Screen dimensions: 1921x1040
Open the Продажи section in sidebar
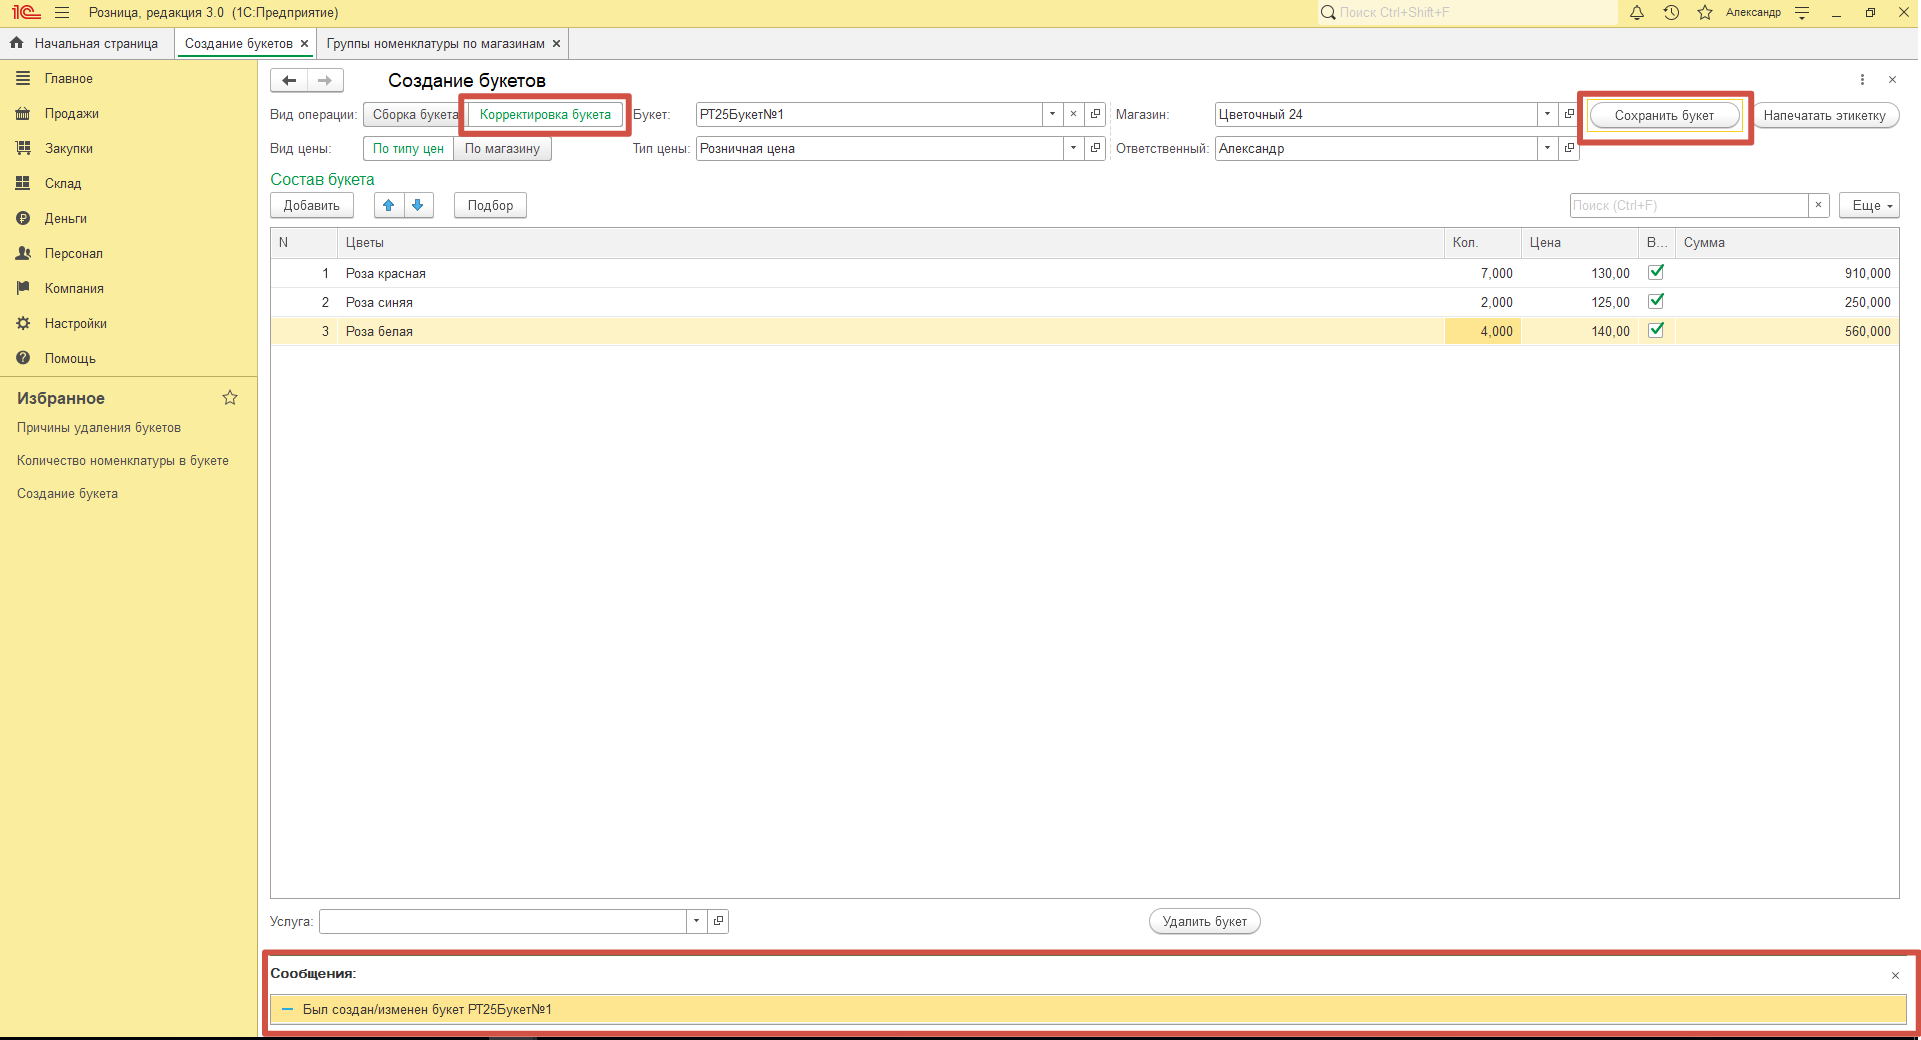point(71,114)
